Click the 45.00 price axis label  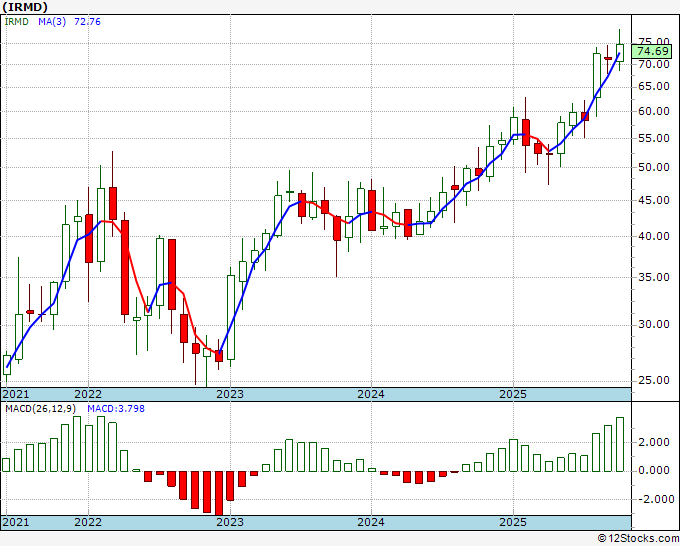point(654,200)
